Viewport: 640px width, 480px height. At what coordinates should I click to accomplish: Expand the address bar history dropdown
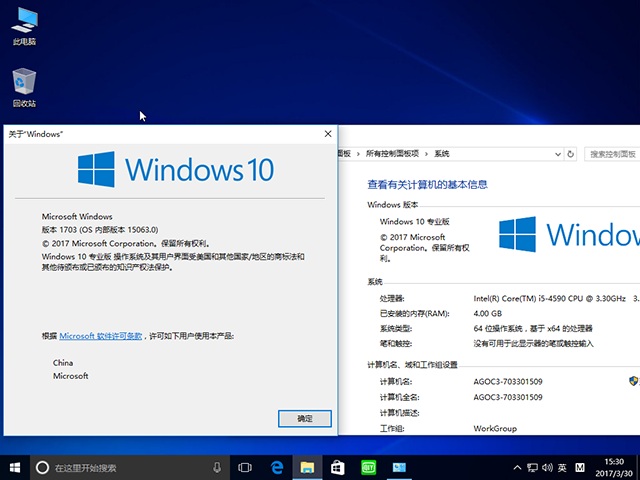pyautogui.click(x=556, y=154)
